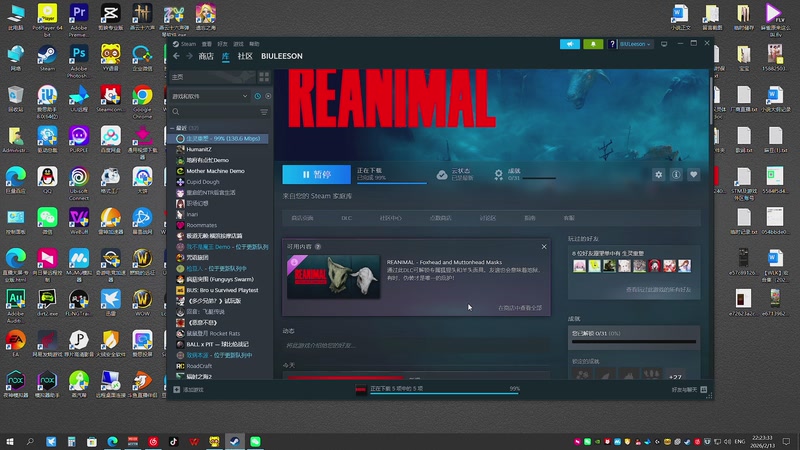This screenshot has height=450, width=800.
Task: Open the Friends menu in Steam
Action: (x=222, y=44)
